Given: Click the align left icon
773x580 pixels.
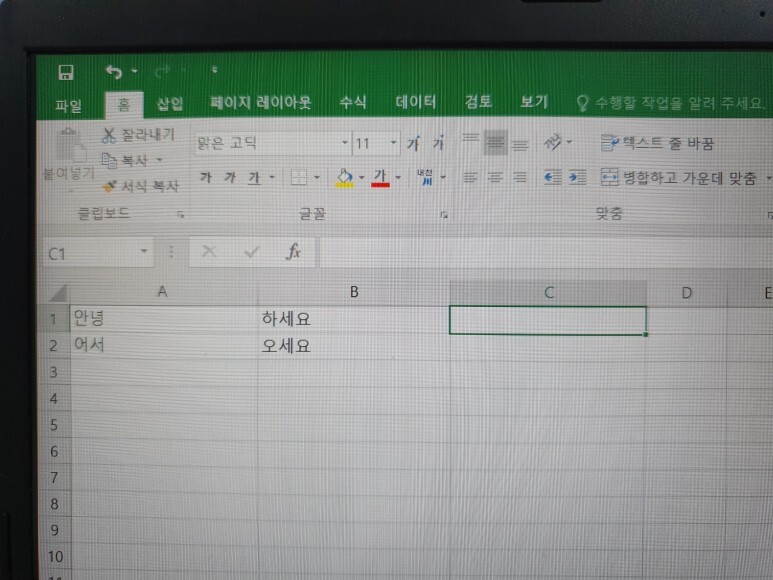Looking at the screenshot, I should pyautogui.click(x=470, y=177).
